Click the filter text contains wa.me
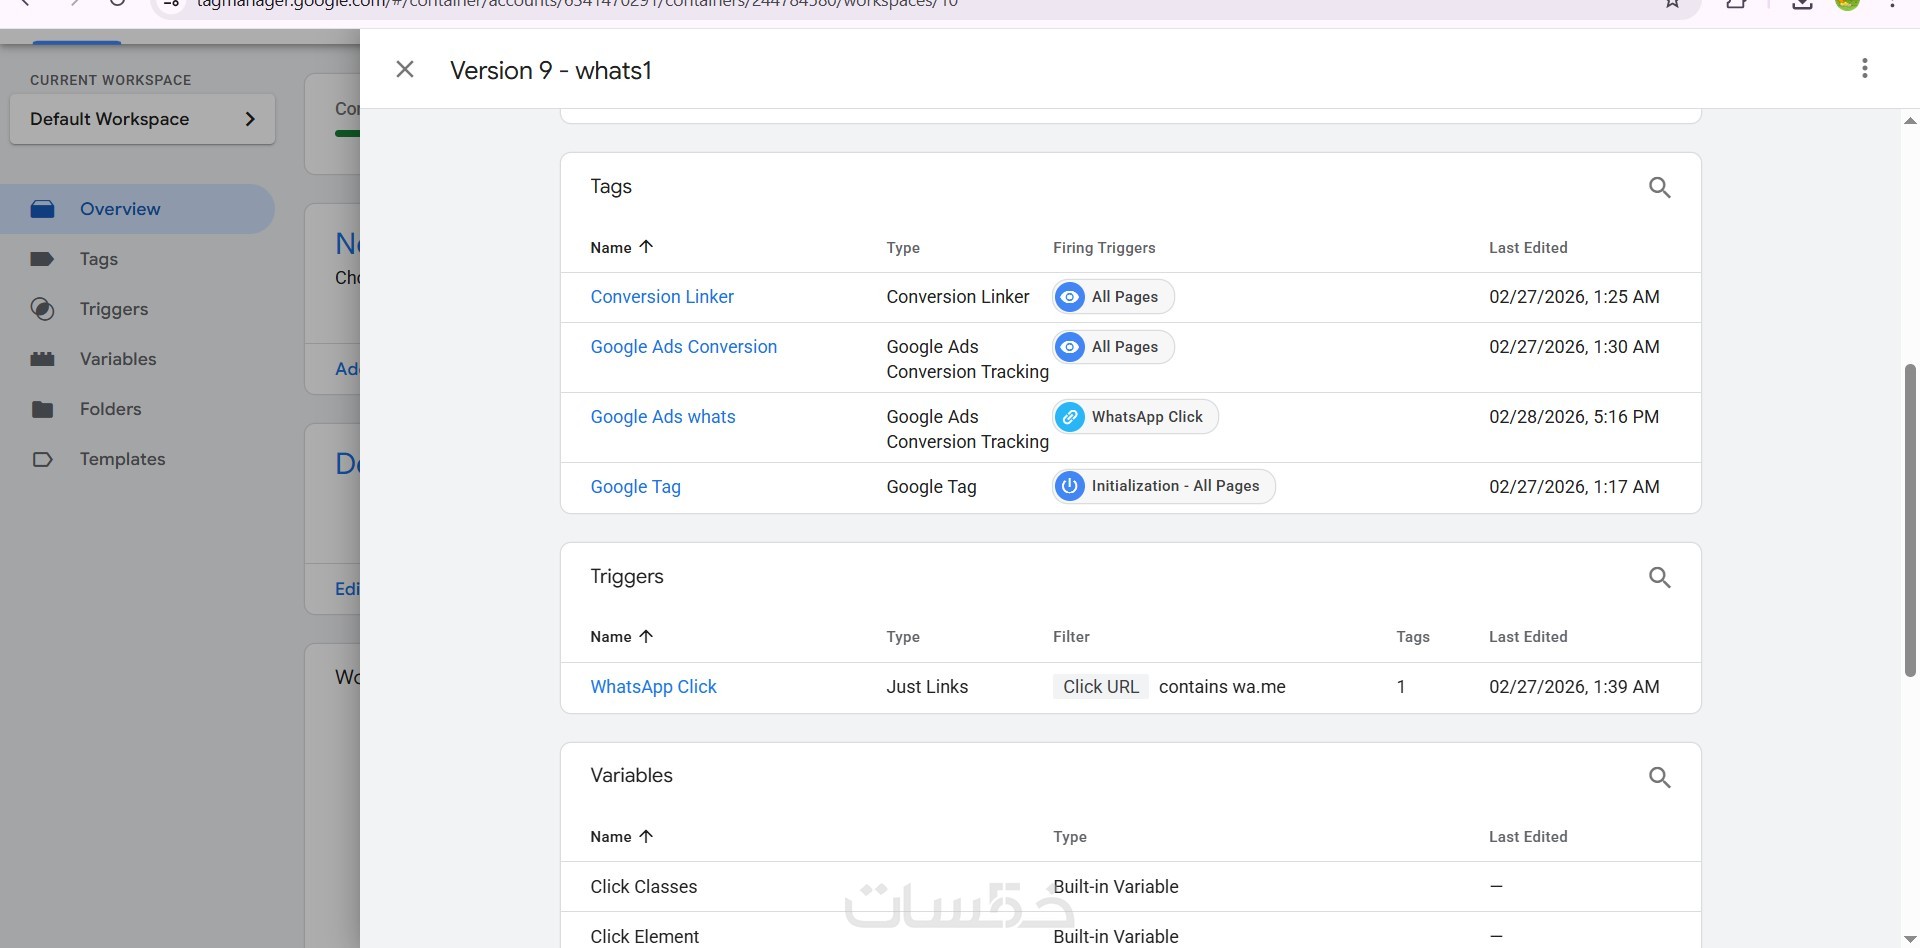This screenshot has width=1920, height=948. (1222, 687)
